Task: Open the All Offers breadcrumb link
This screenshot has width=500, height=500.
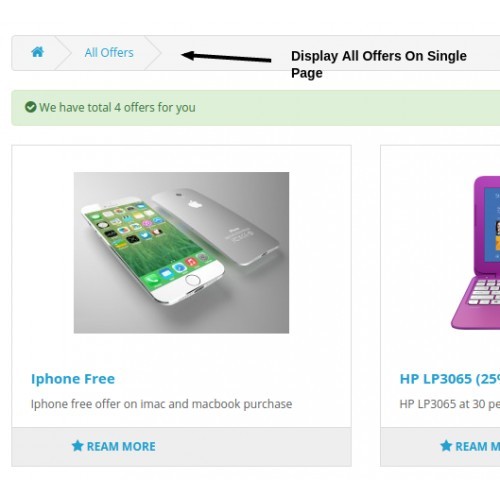Action: coord(109,53)
